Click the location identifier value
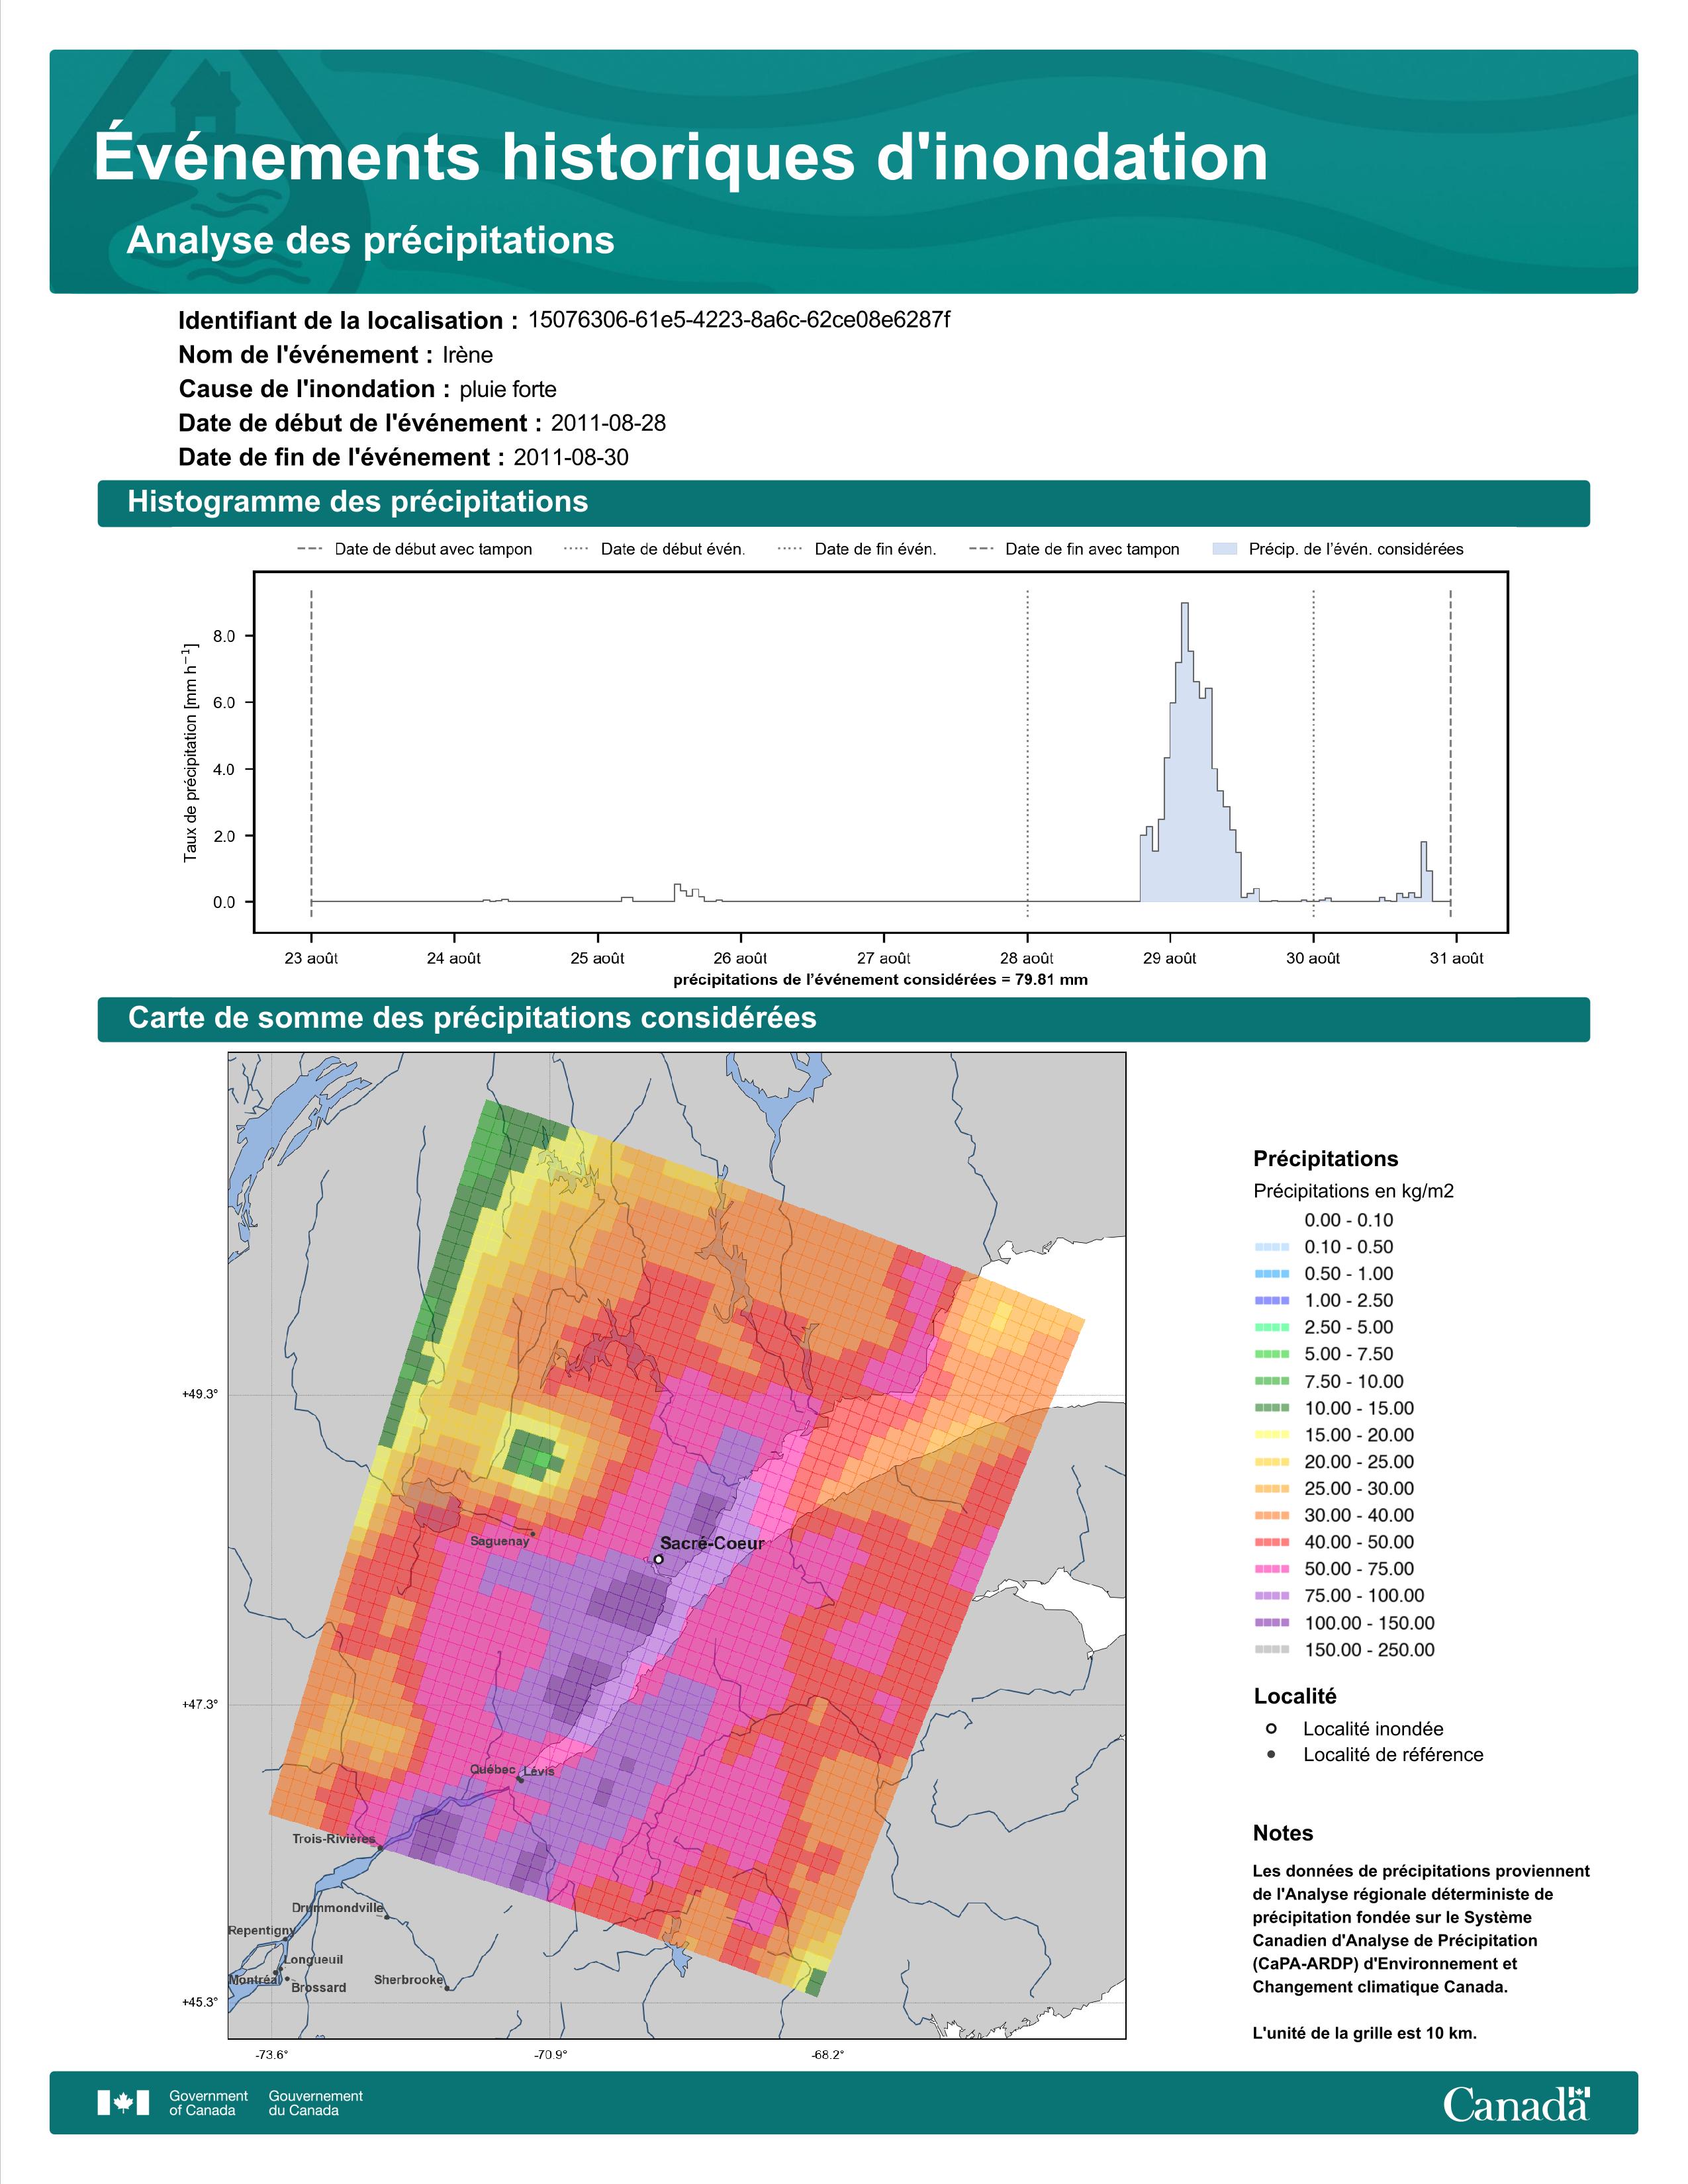 739,320
